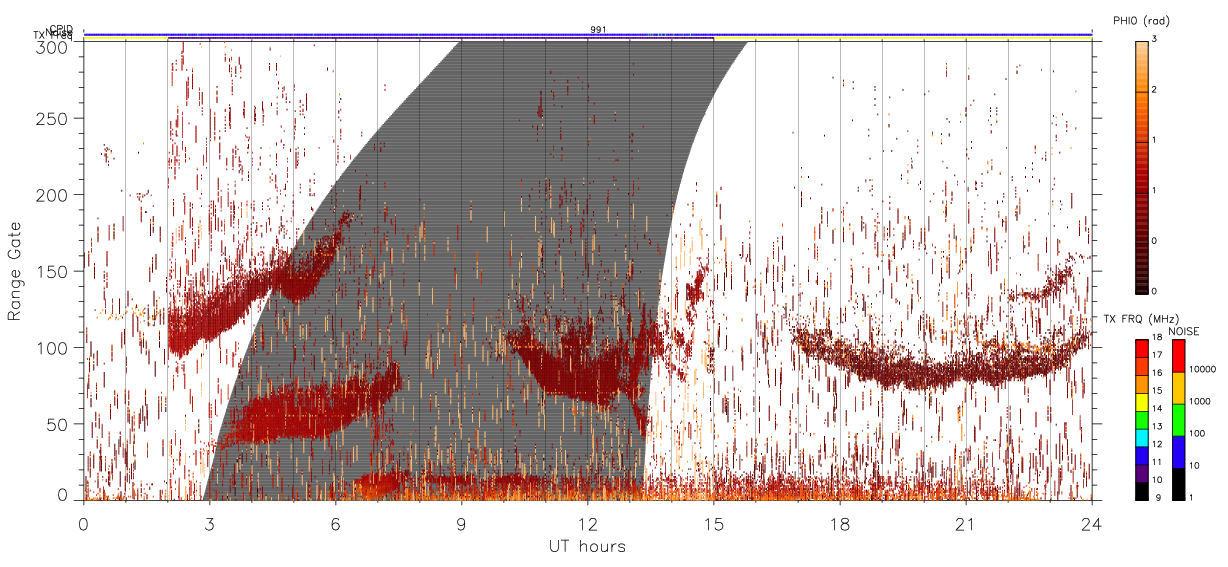Click the x-axis tick label '15'
This screenshot has height=567, width=1228.
[713, 523]
